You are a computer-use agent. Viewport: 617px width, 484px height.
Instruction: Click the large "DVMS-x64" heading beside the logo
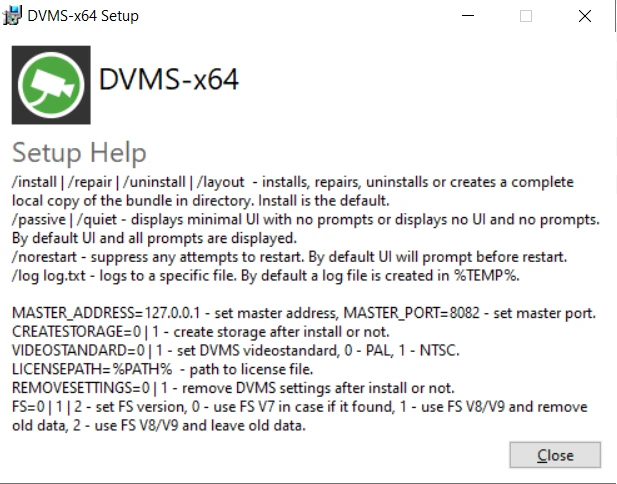[x=169, y=81]
